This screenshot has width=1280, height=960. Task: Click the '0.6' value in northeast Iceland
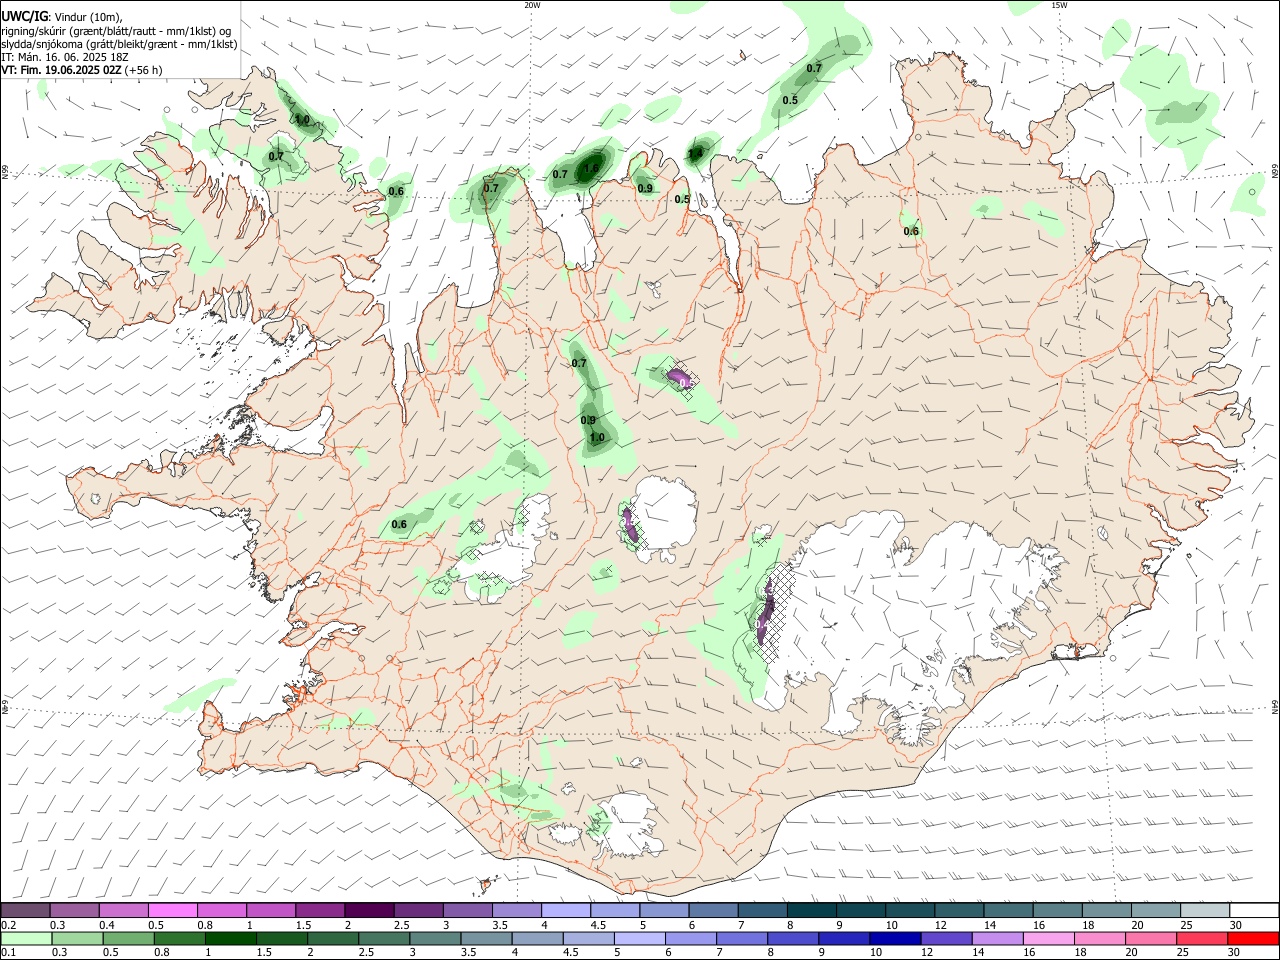(911, 231)
